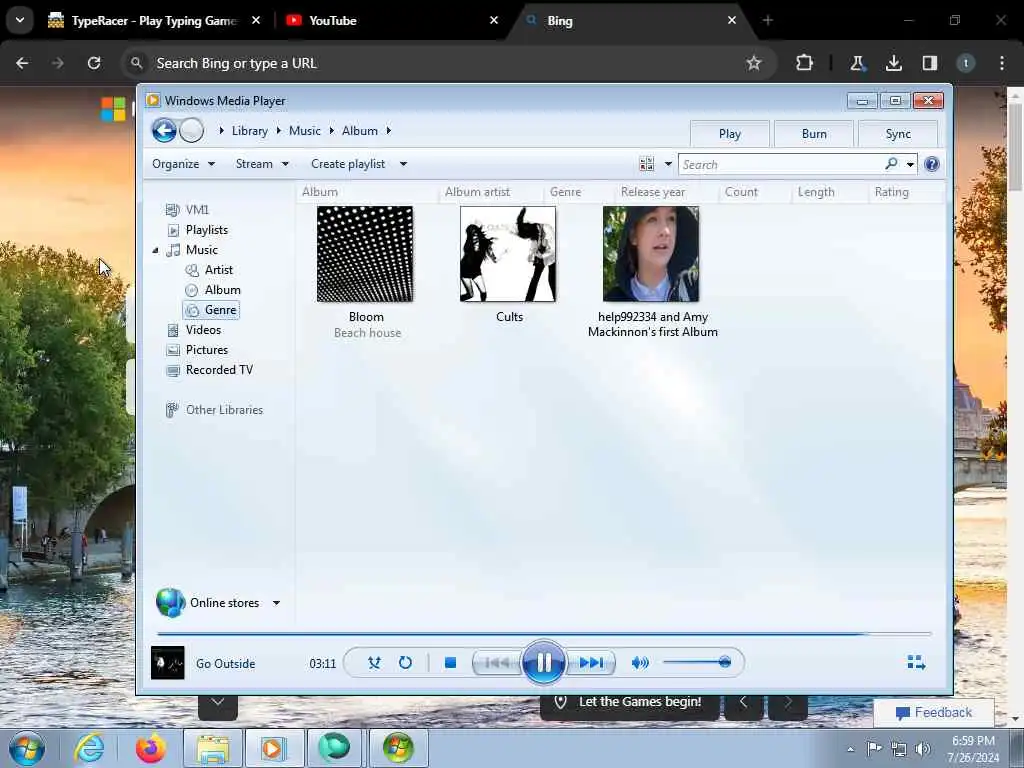Image resolution: width=1024 pixels, height=768 pixels.
Task: Collapse the Music tree node
Action: coord(155,250)
